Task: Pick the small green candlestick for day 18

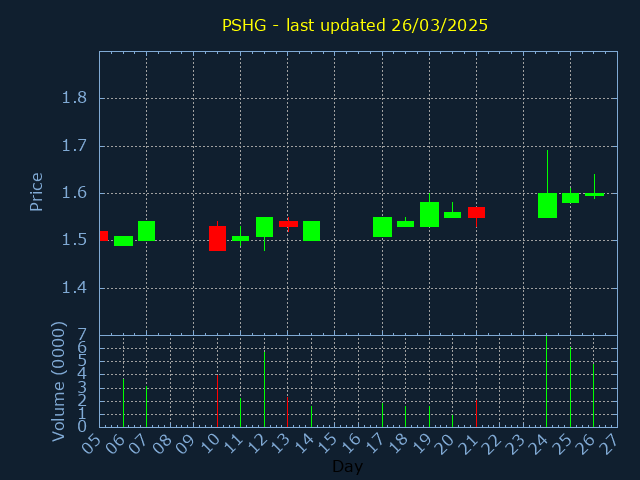Action: coord(405,224)
